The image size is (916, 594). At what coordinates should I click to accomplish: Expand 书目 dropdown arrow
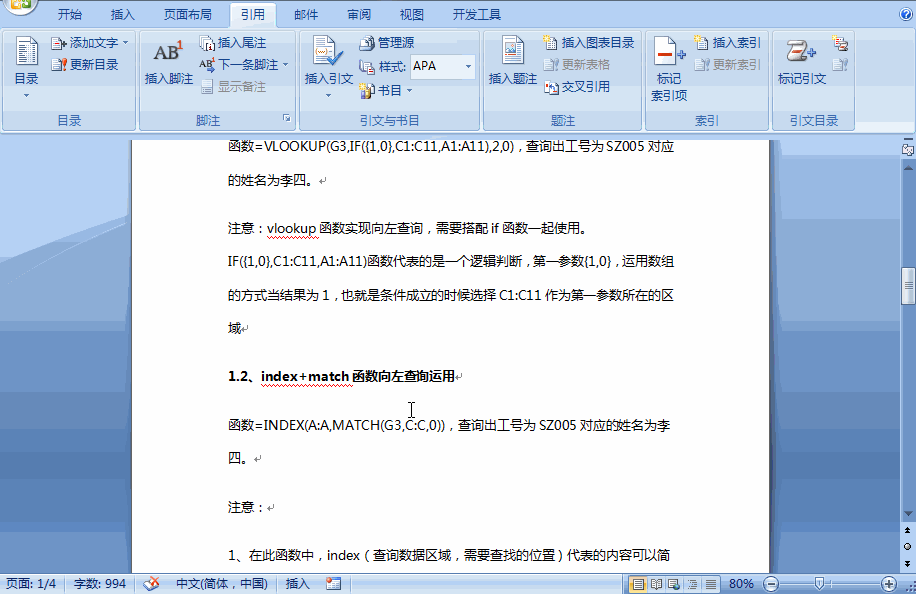410,91
